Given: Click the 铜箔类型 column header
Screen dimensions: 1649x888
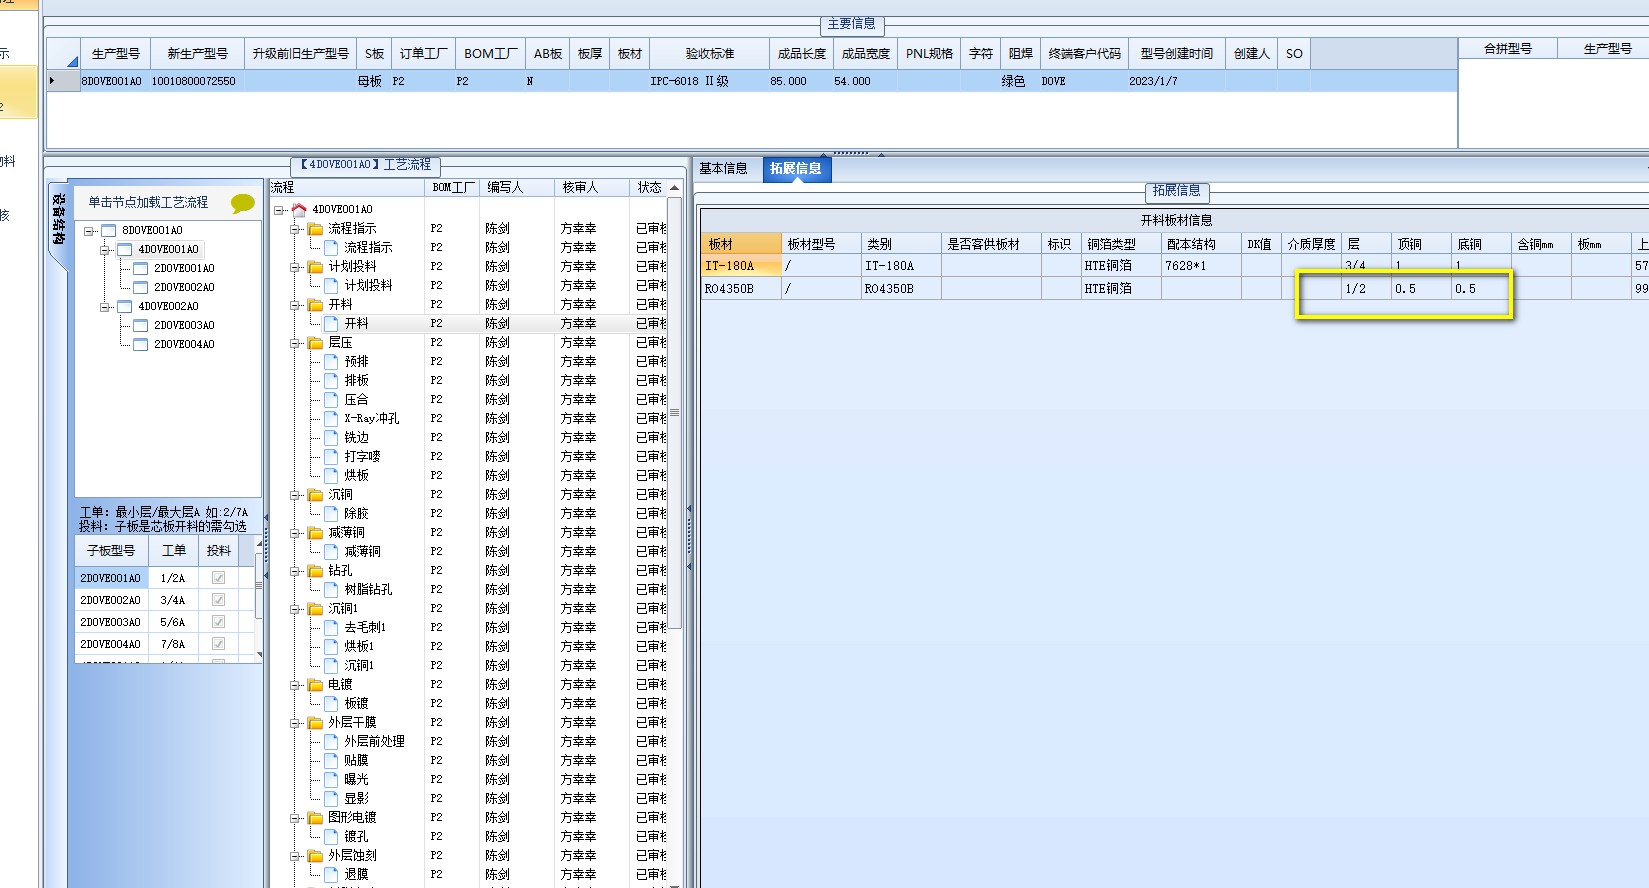Looking at the screenshot, I should (x=1121, y=244).
